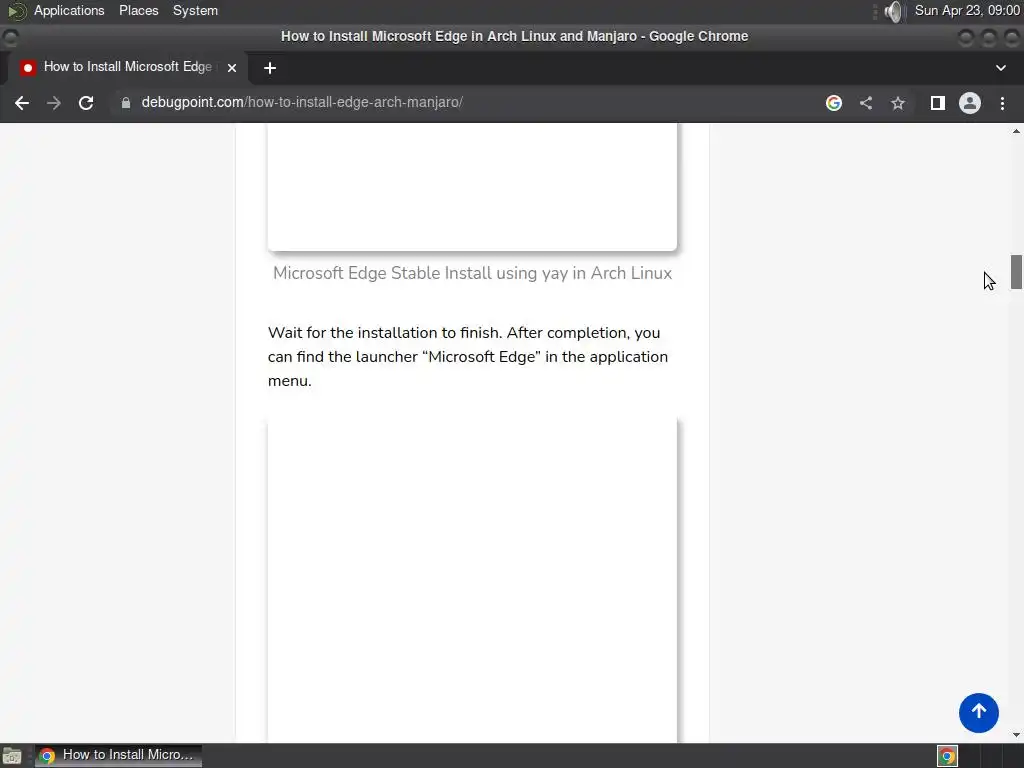This screenshot has width=1024, height=768.
Task: Click the blue scroll-to-top arrow button
Action: coord(978,712)
